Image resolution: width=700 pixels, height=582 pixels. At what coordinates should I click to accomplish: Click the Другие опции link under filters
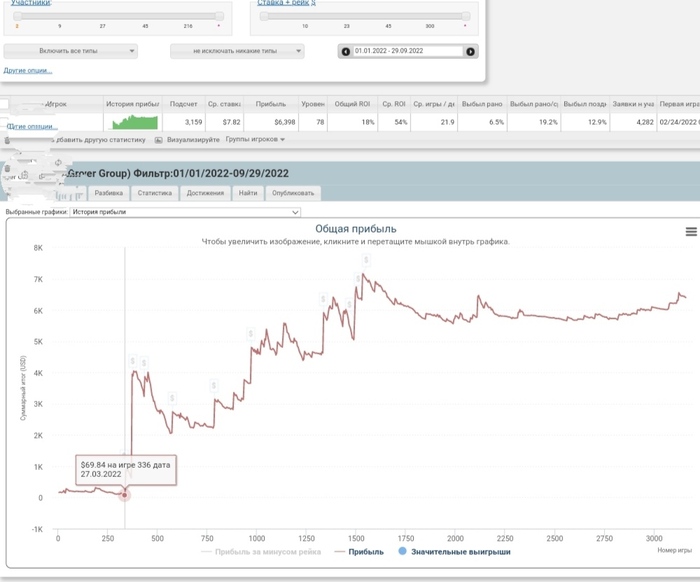pyautogui.click(x=28, y=70)
